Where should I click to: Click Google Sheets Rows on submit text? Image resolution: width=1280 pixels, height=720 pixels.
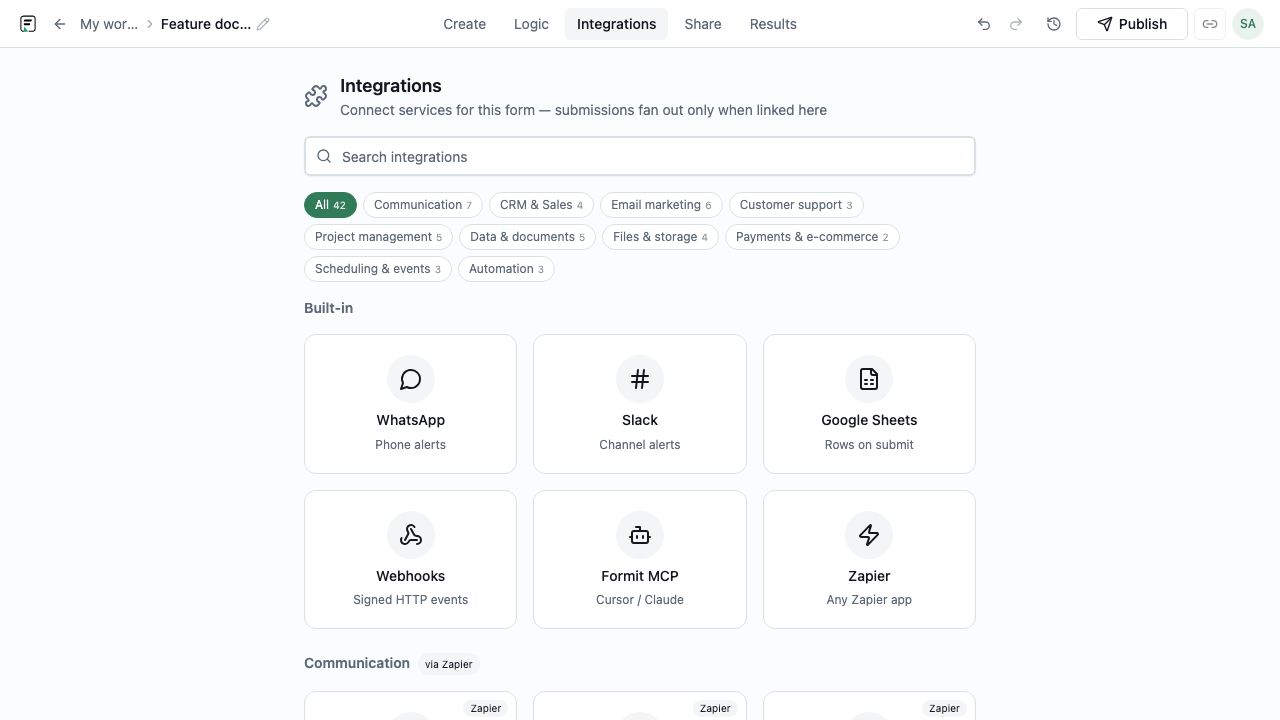coord(869,445)
